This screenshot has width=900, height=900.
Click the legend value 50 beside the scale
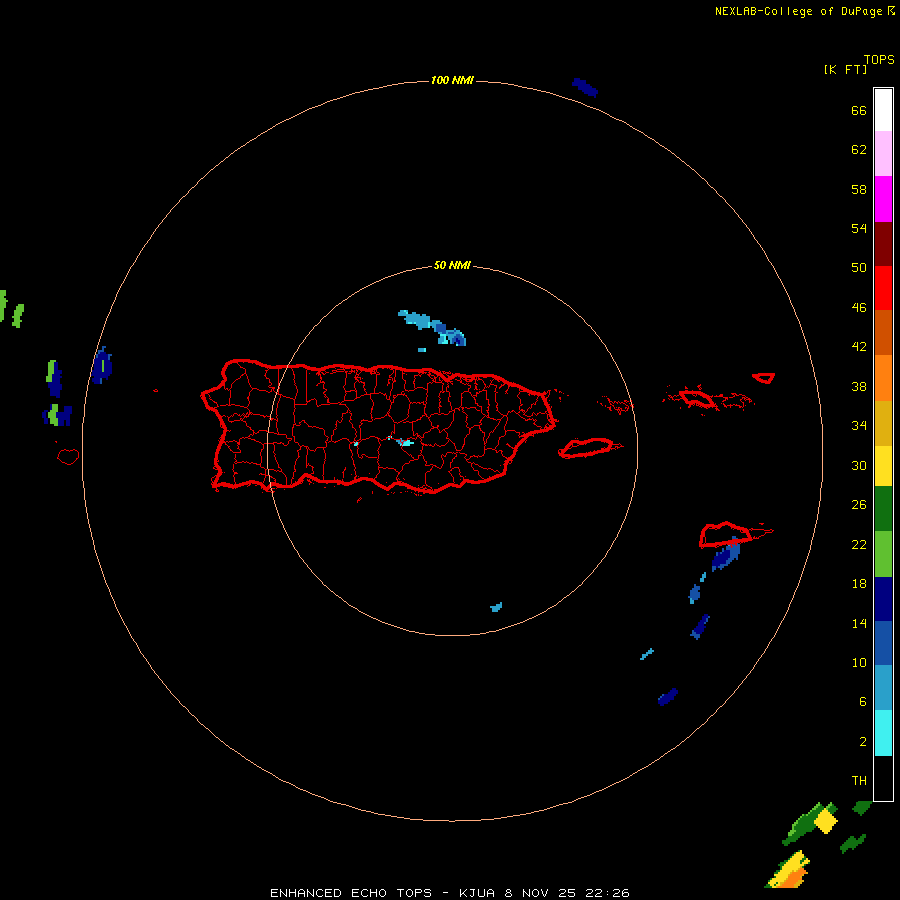tap(859, 267)
